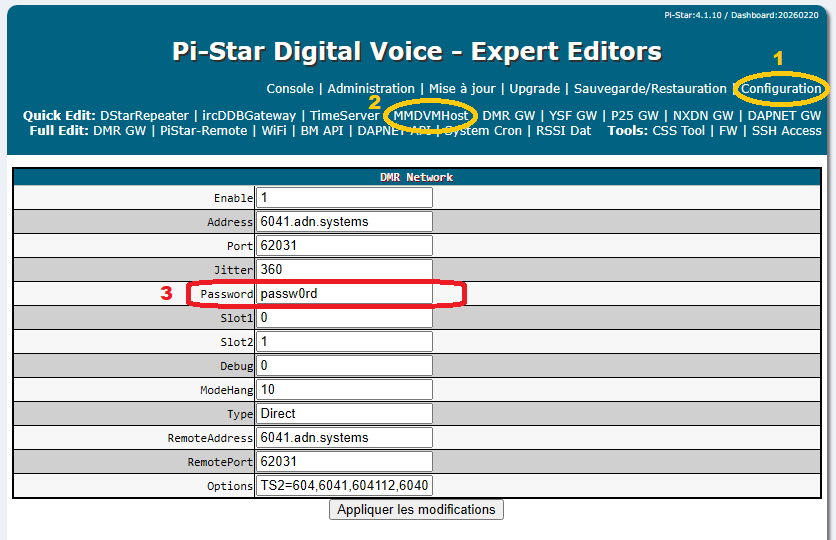Open MMDVMHost quick edit link
836x540 pixels.
[431, 116]
